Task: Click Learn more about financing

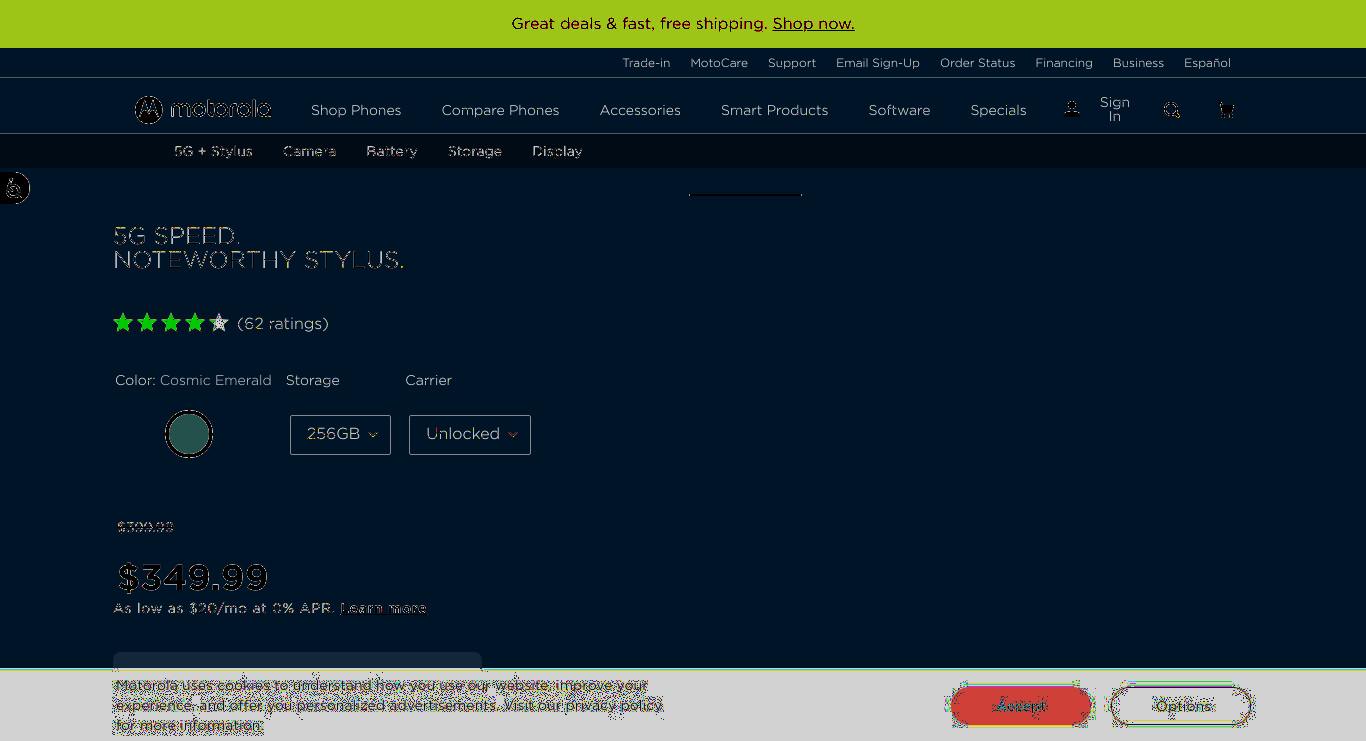Action: (x=383, y=608)
